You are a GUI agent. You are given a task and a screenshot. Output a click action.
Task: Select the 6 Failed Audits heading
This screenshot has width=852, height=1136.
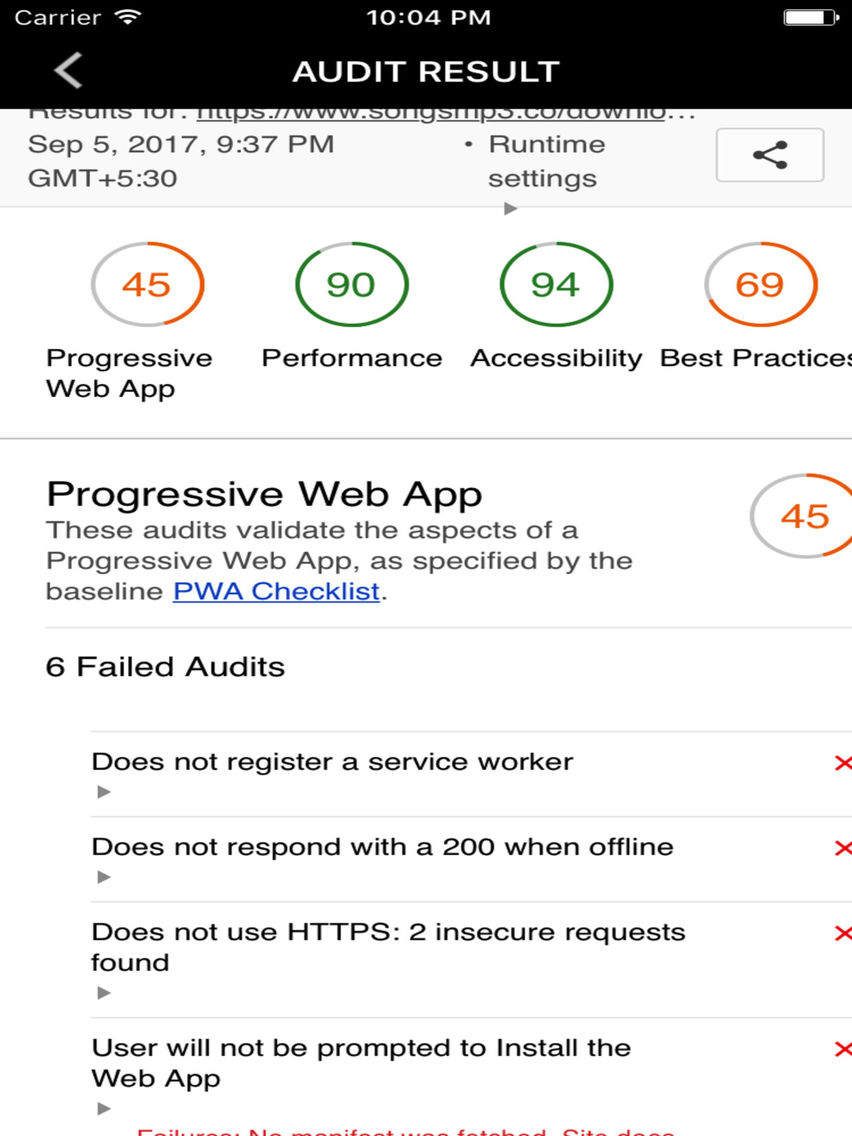[164, 666]
